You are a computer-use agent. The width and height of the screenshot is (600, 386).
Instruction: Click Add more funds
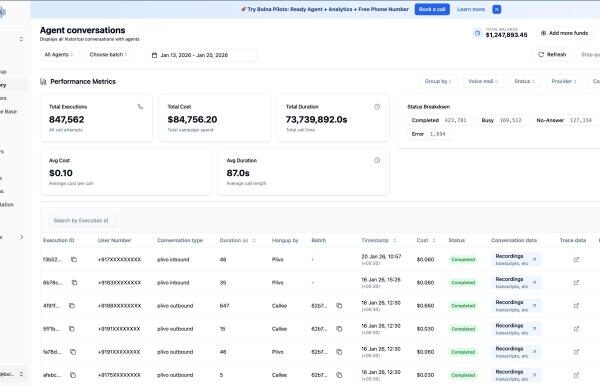pos(564,33)
